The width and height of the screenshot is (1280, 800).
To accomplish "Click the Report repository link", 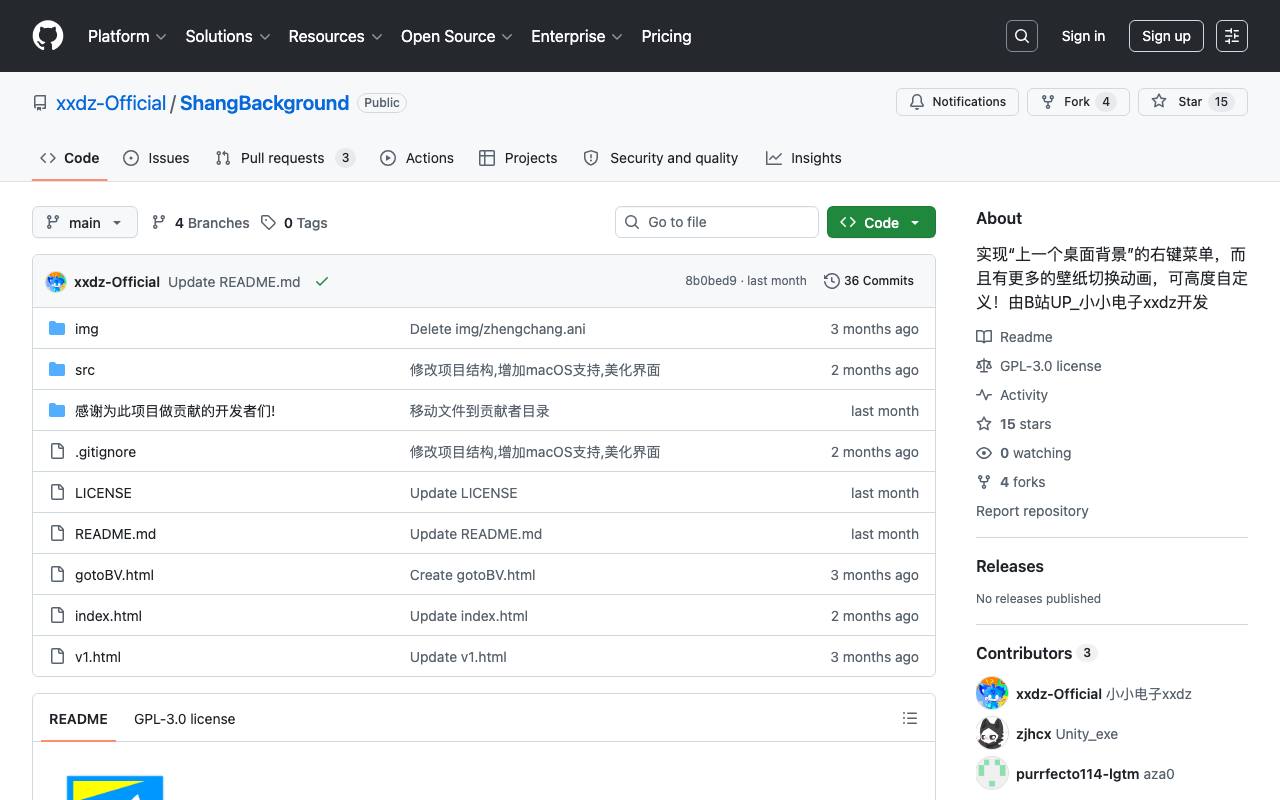I will point(1032,511).
